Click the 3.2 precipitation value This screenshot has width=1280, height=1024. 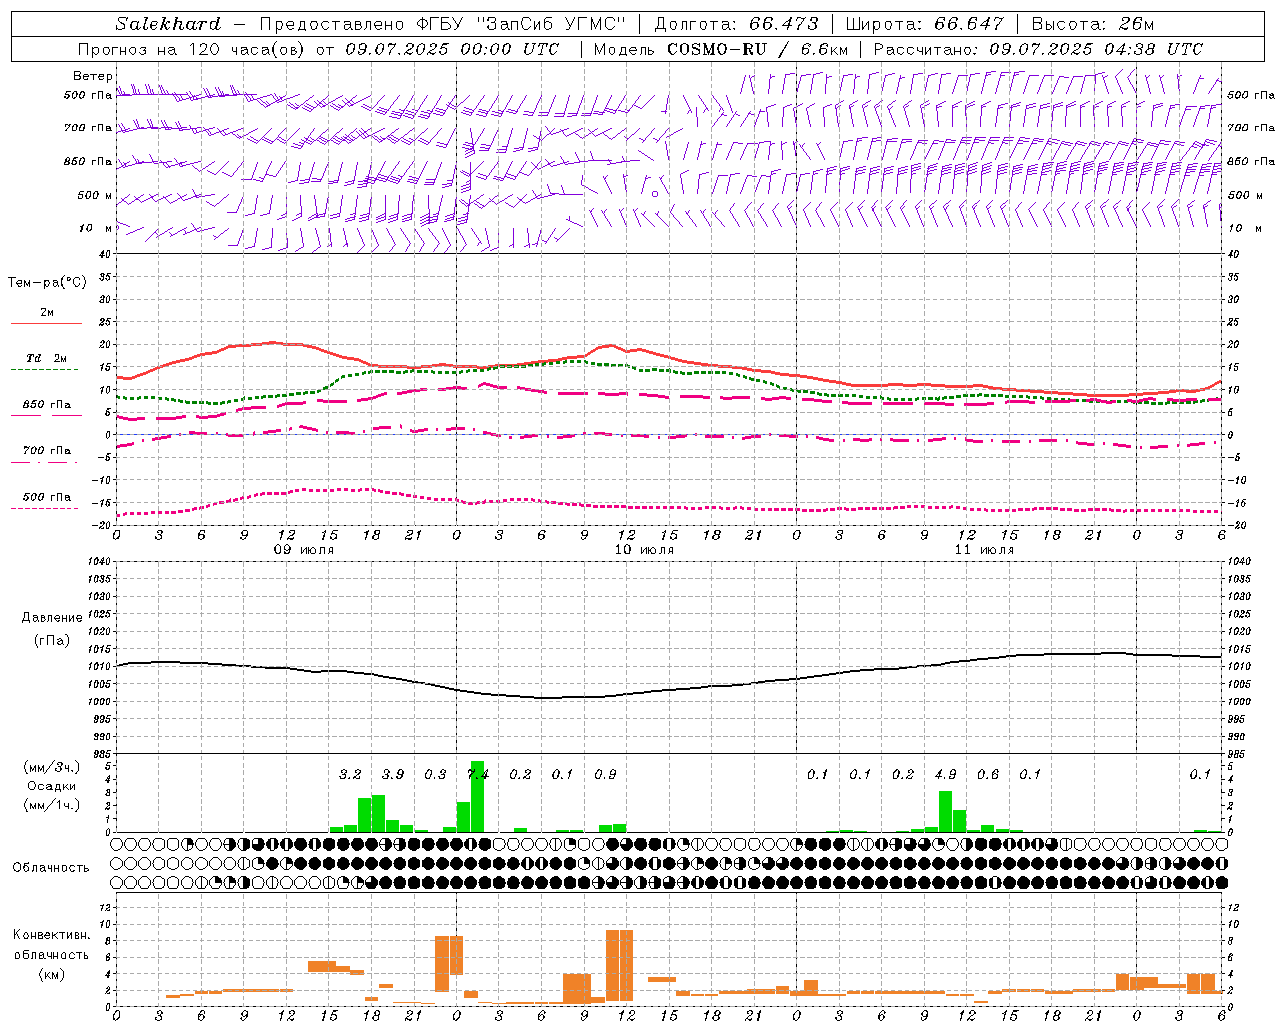pyautogui.click(x=350, y=775)
